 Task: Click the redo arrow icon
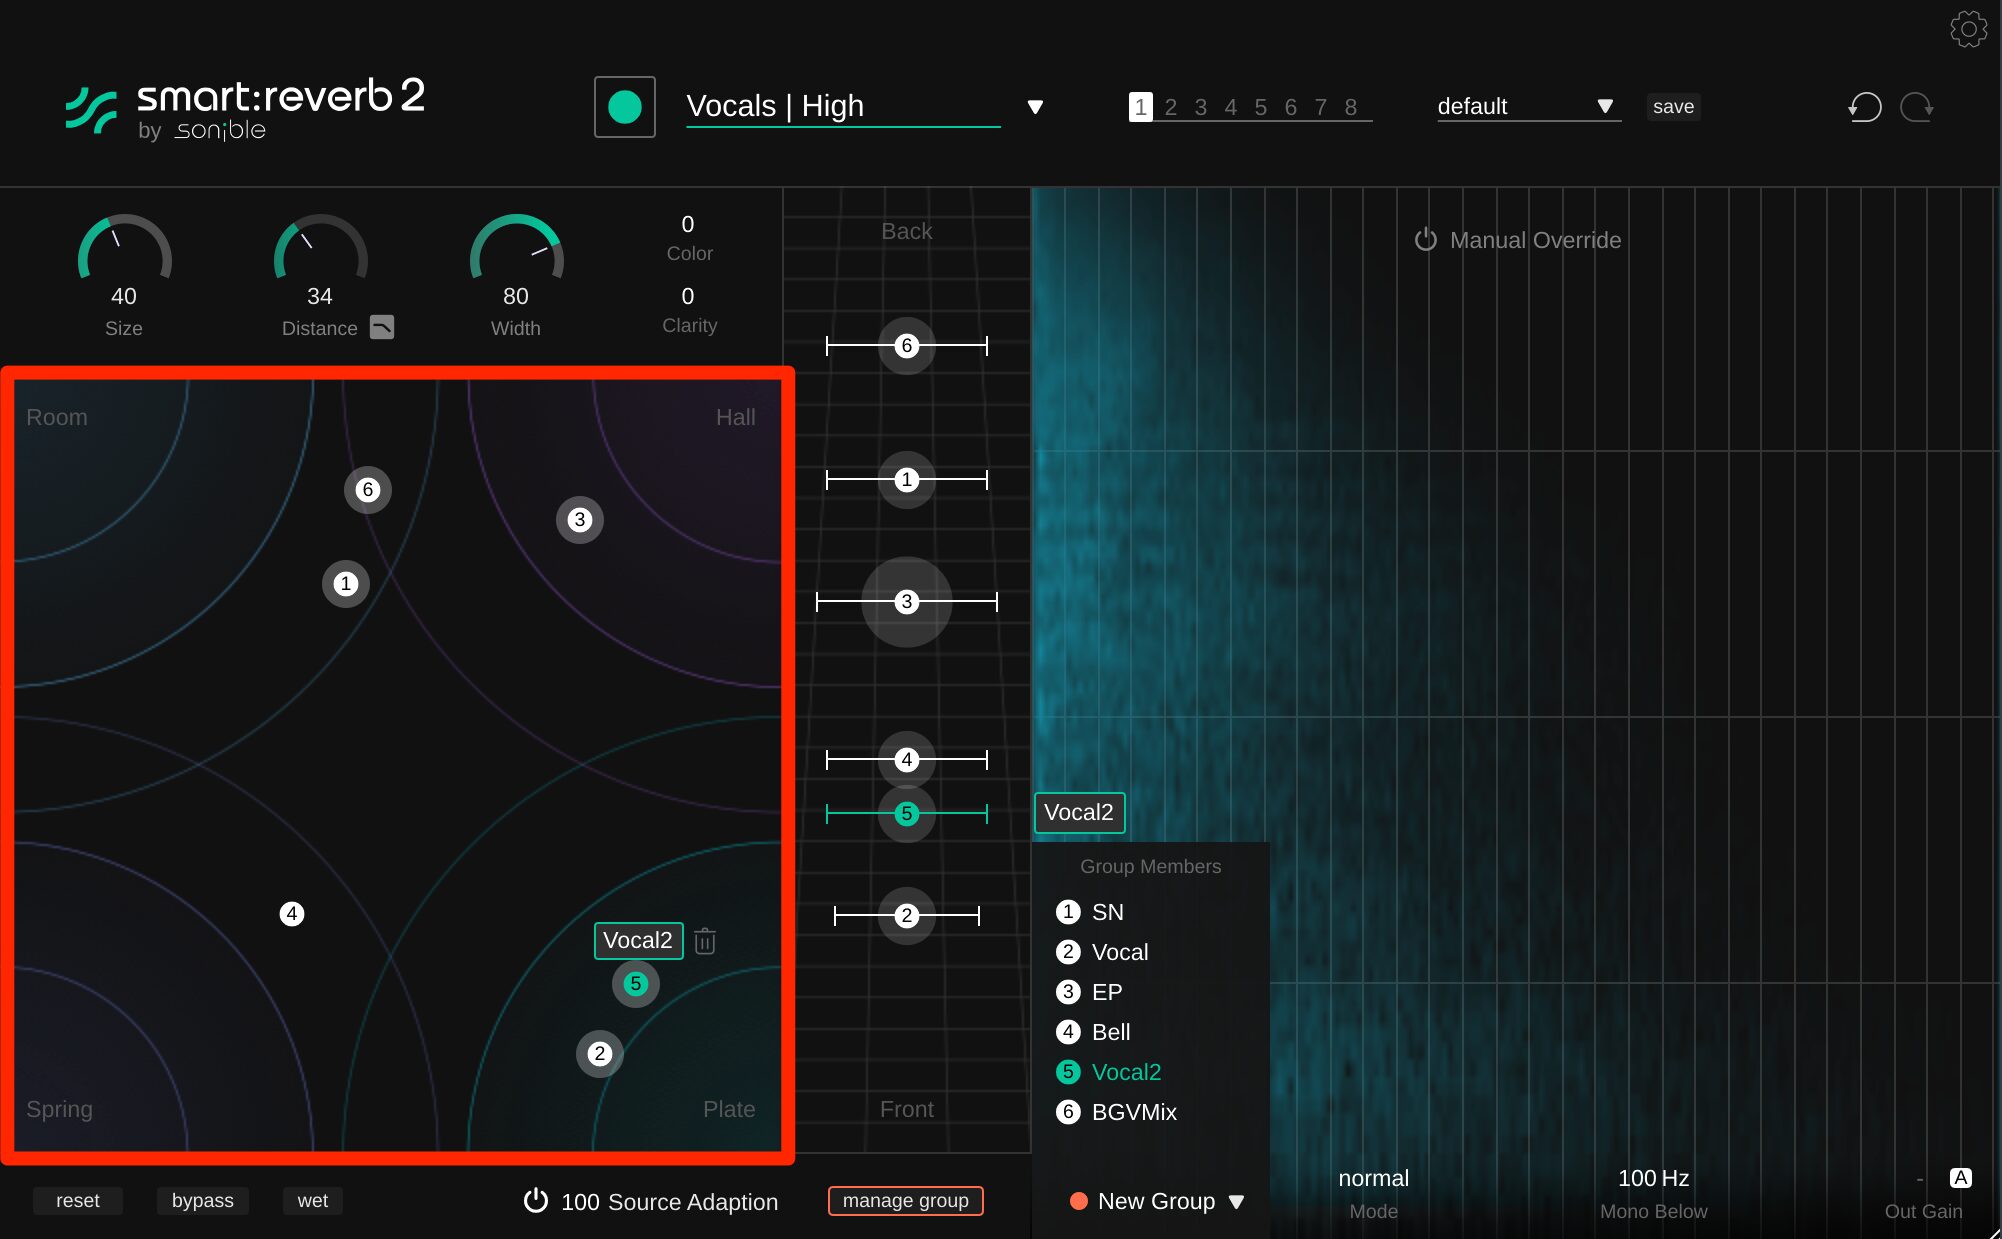(x=1917, y=107)
